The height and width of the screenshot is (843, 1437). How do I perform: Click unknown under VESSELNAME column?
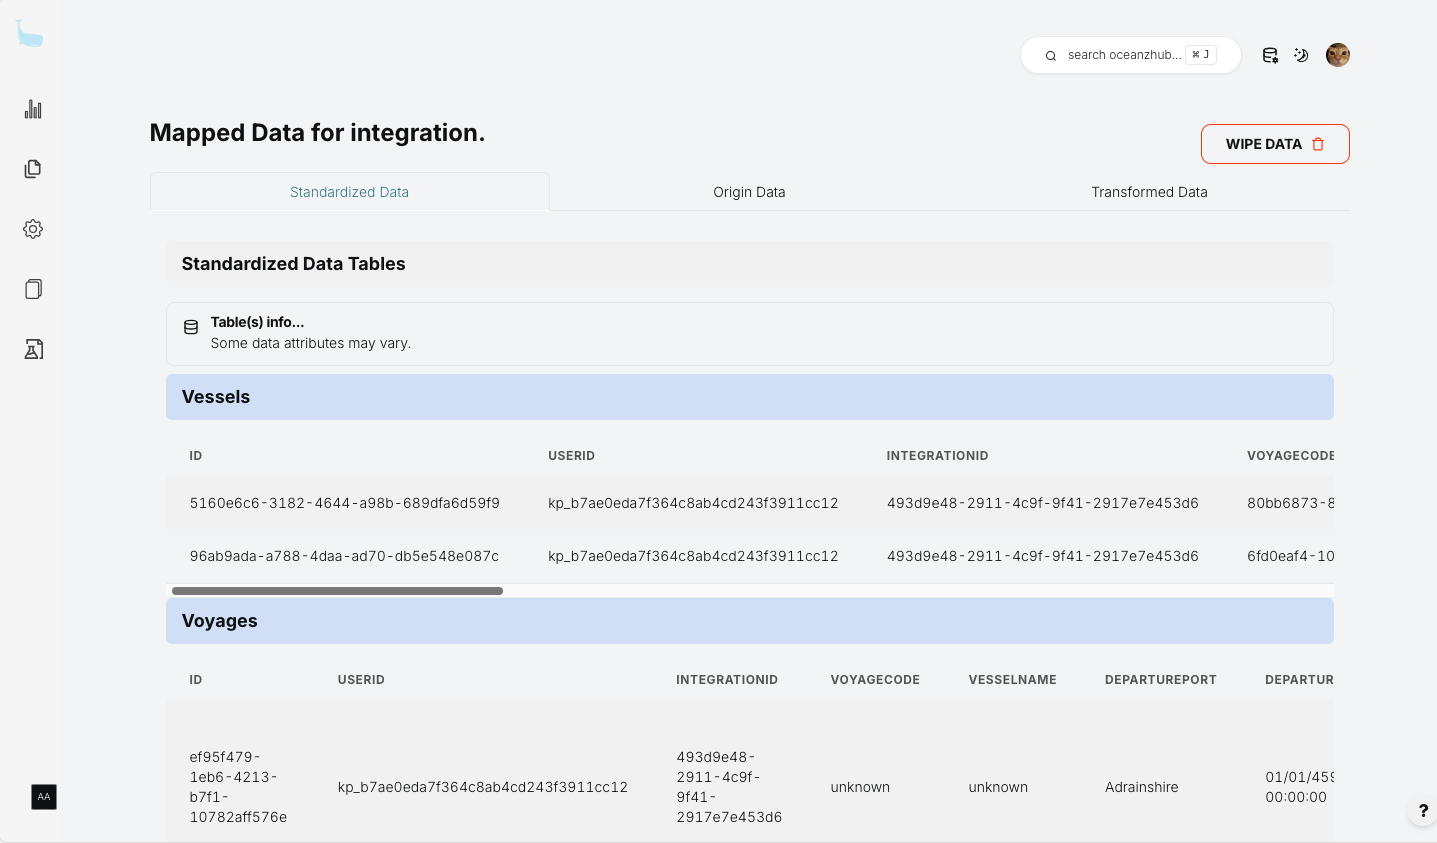pos(998,787)
